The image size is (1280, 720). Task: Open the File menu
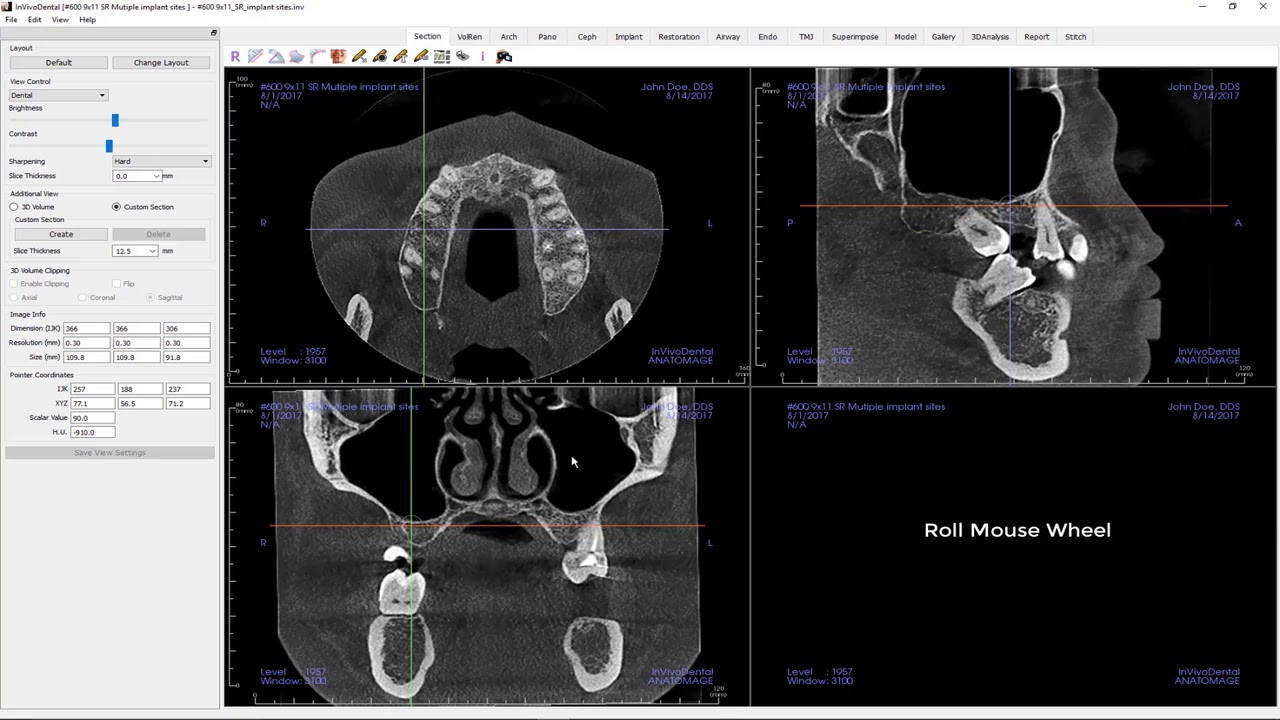coord(11,20)
